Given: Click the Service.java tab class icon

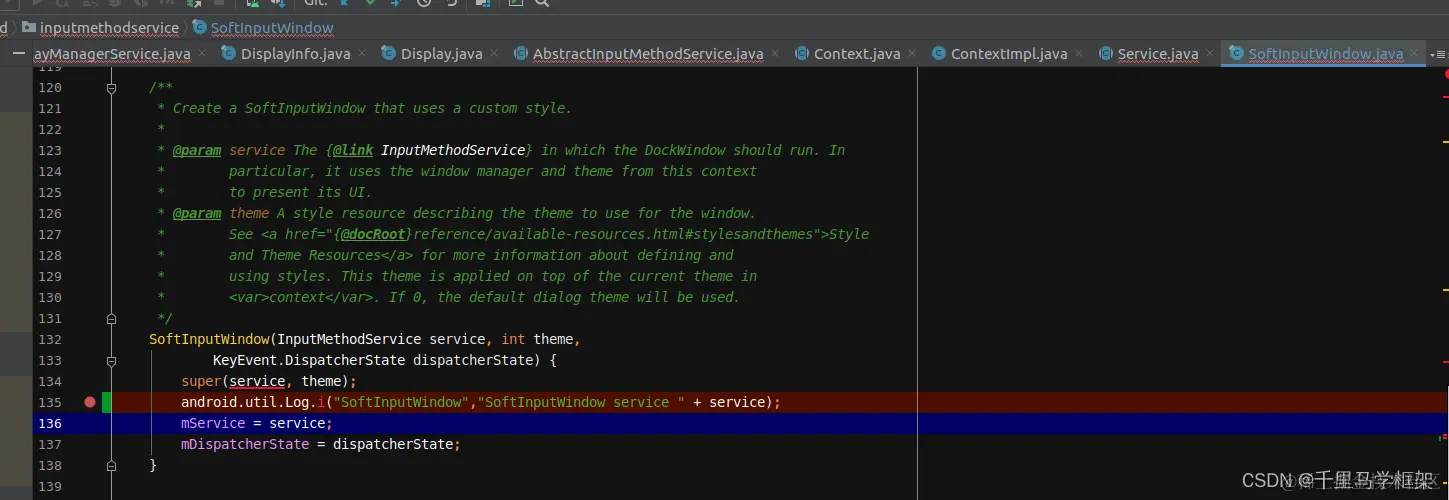Looking at the screenshot, I should [x=1105, y=54].
